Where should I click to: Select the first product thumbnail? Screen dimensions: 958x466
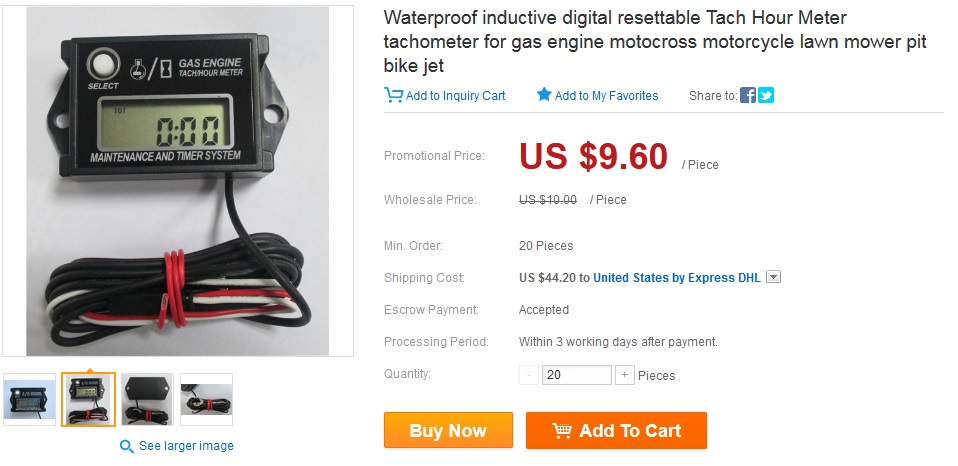pyautogui.click(x=30, y=400)
